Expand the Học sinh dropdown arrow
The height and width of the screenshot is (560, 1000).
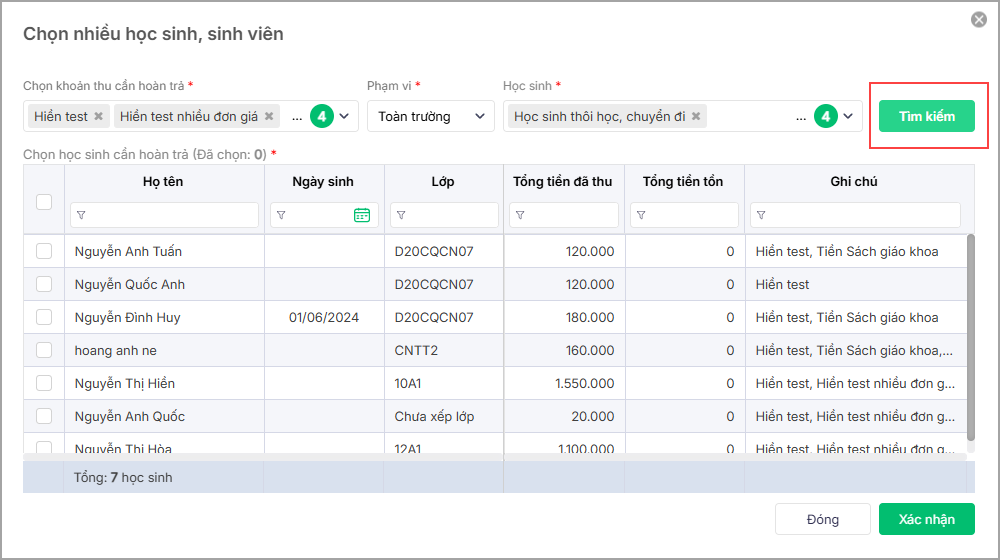point(849,116)
